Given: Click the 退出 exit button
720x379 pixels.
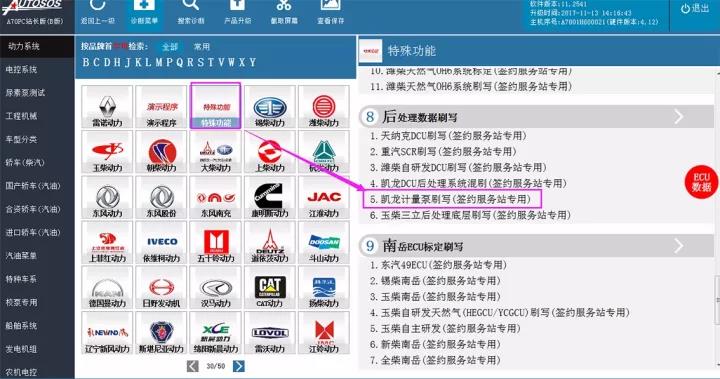Looking at the screenshot, I should pos(695,8).
